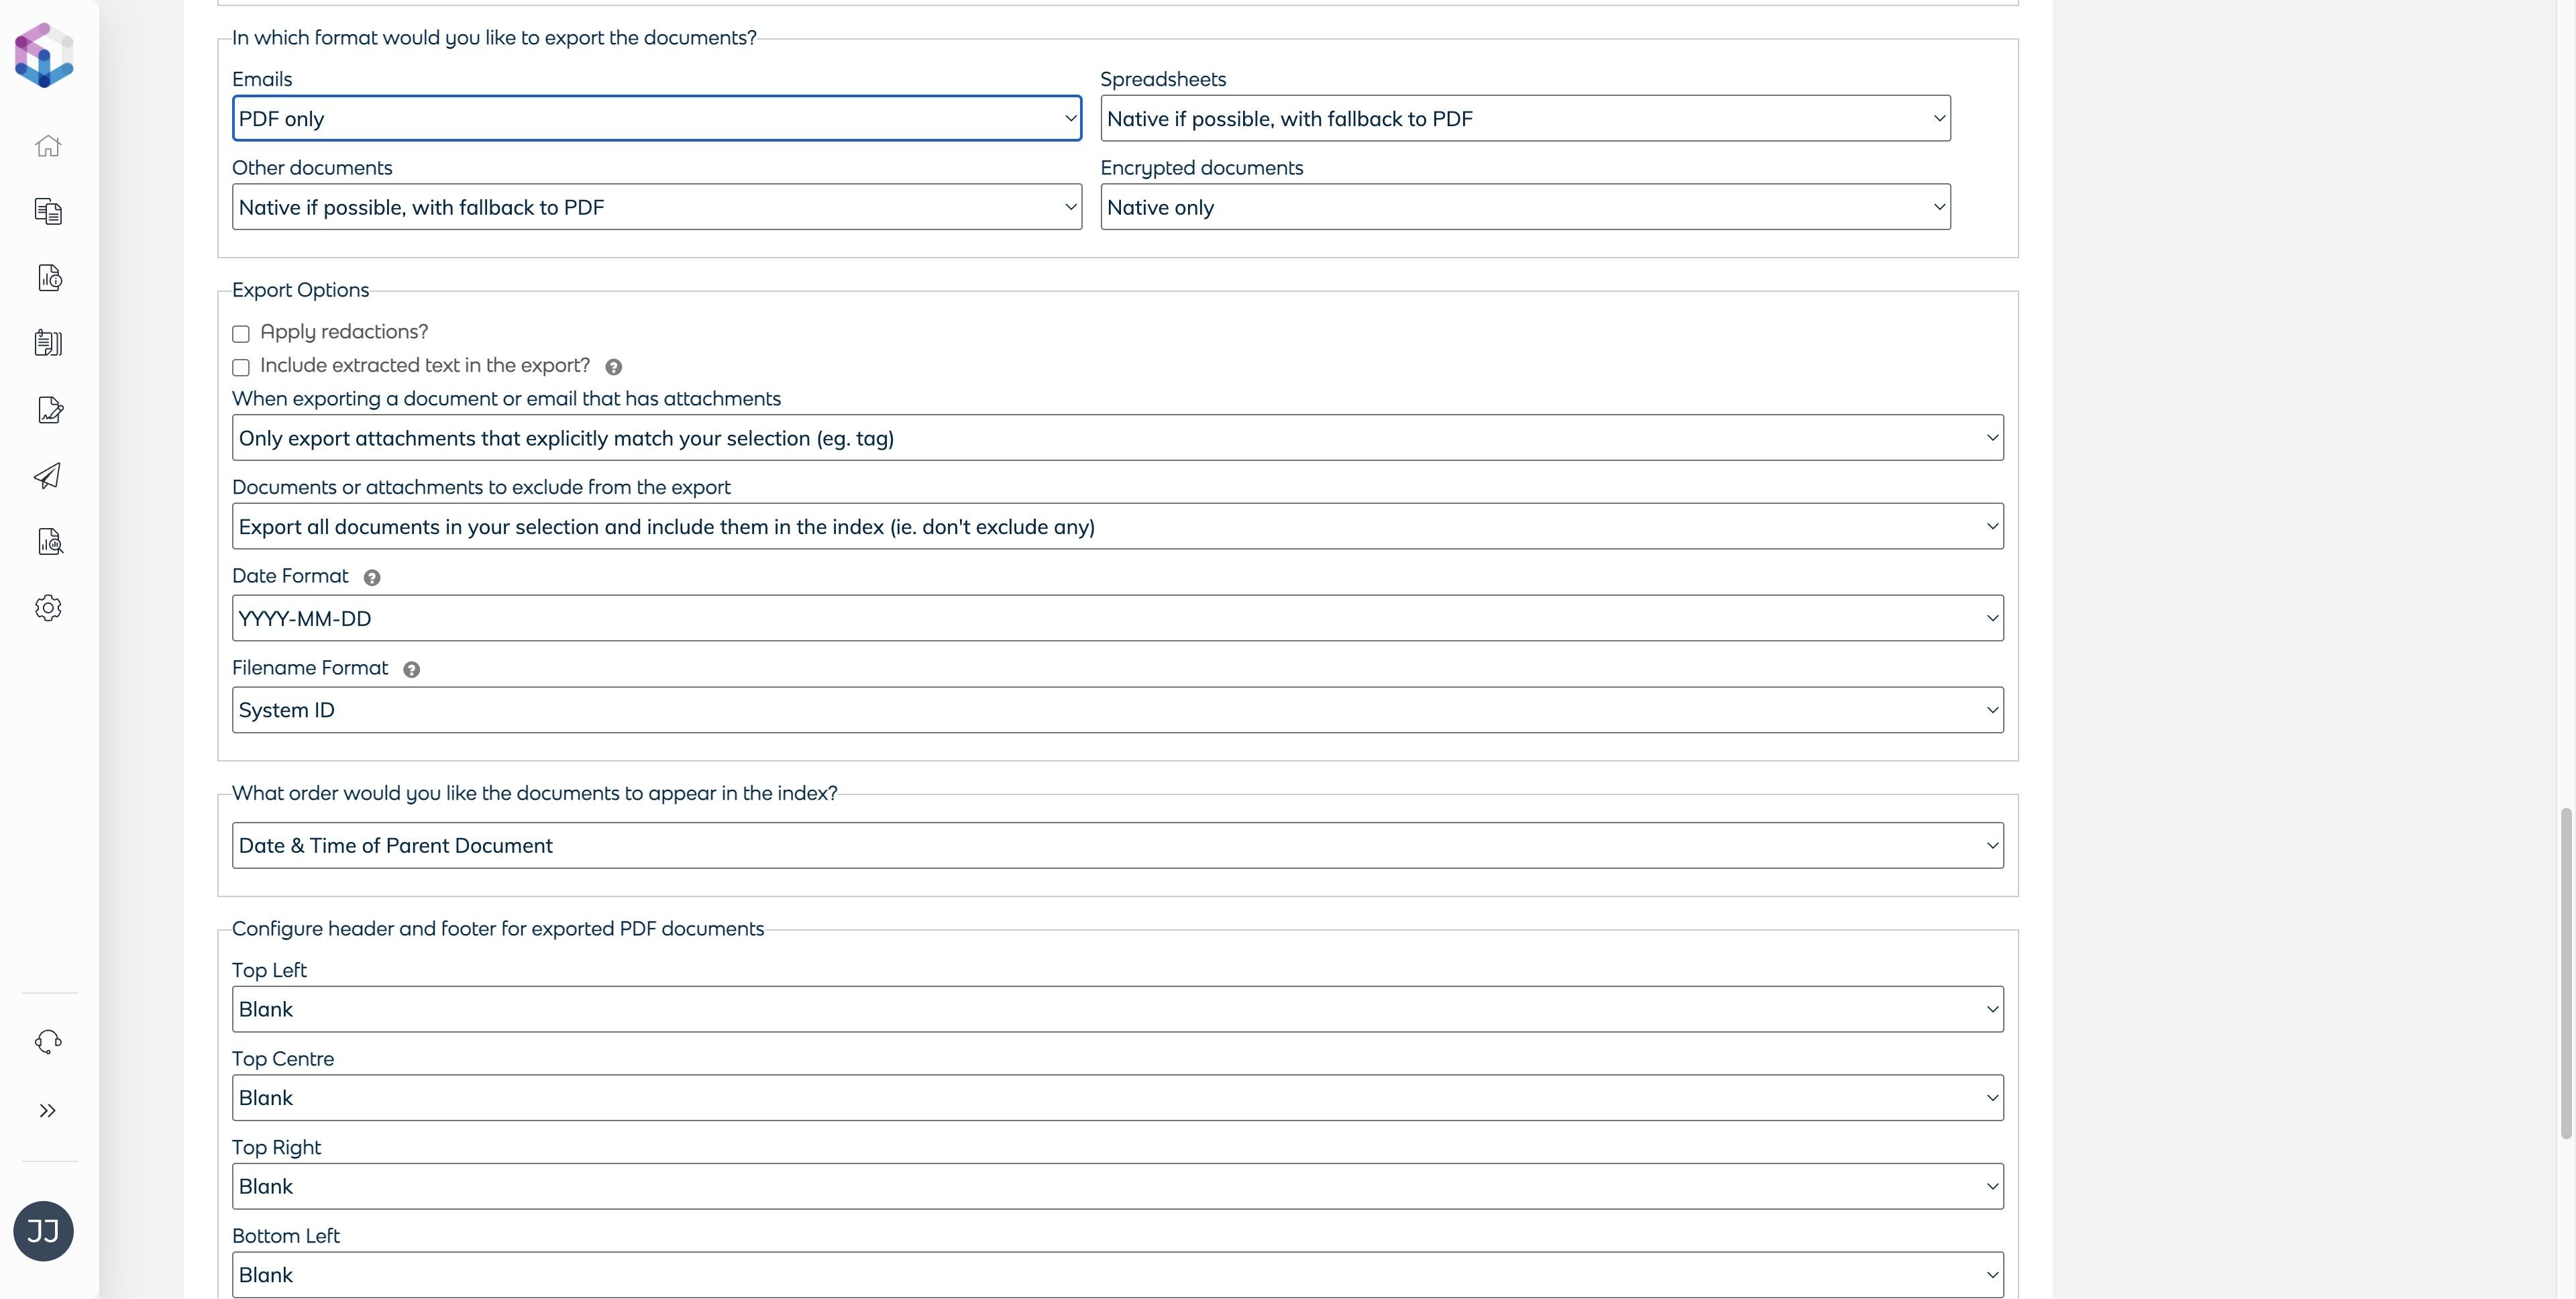The height and width of the screenshot is (1299, 2576).
Task: Open the index document order dropdown
Action: (x=1117, y=846)
